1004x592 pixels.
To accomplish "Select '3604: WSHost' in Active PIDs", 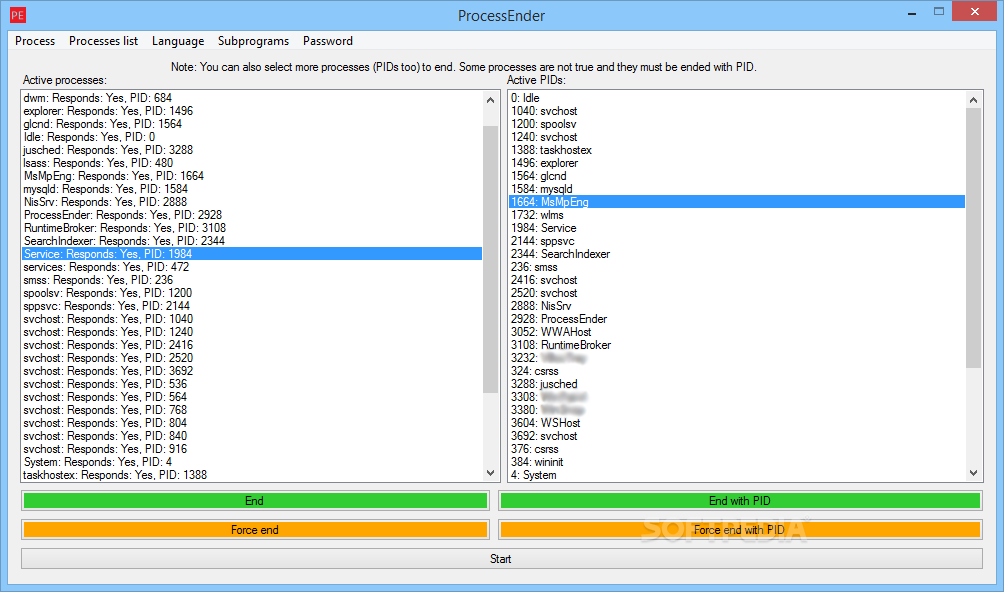I will (x=737, y=423).
